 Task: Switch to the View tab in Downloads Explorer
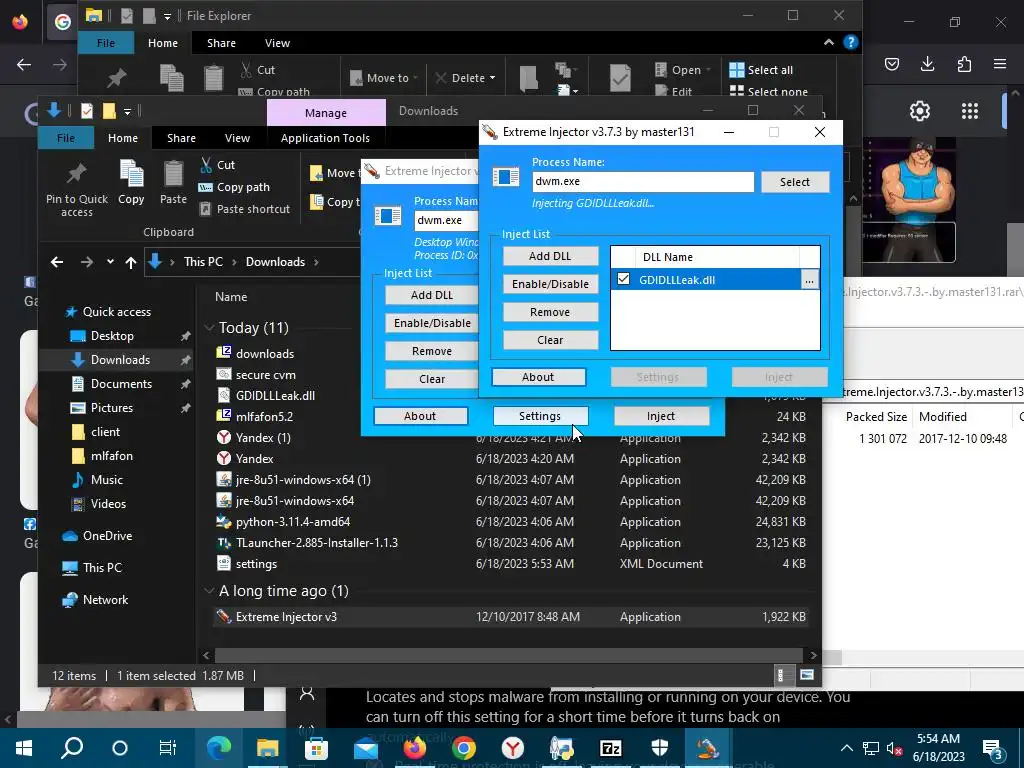point(237,138)
